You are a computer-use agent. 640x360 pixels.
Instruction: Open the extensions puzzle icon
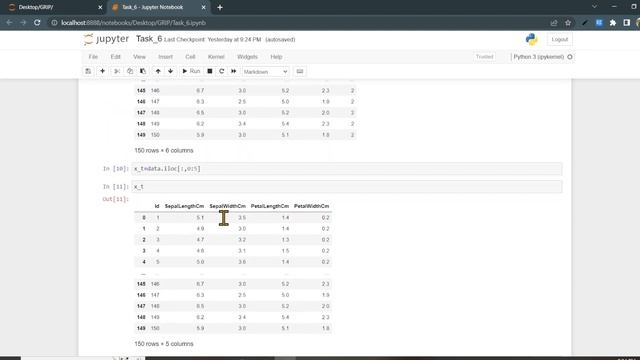pos(613,23)
